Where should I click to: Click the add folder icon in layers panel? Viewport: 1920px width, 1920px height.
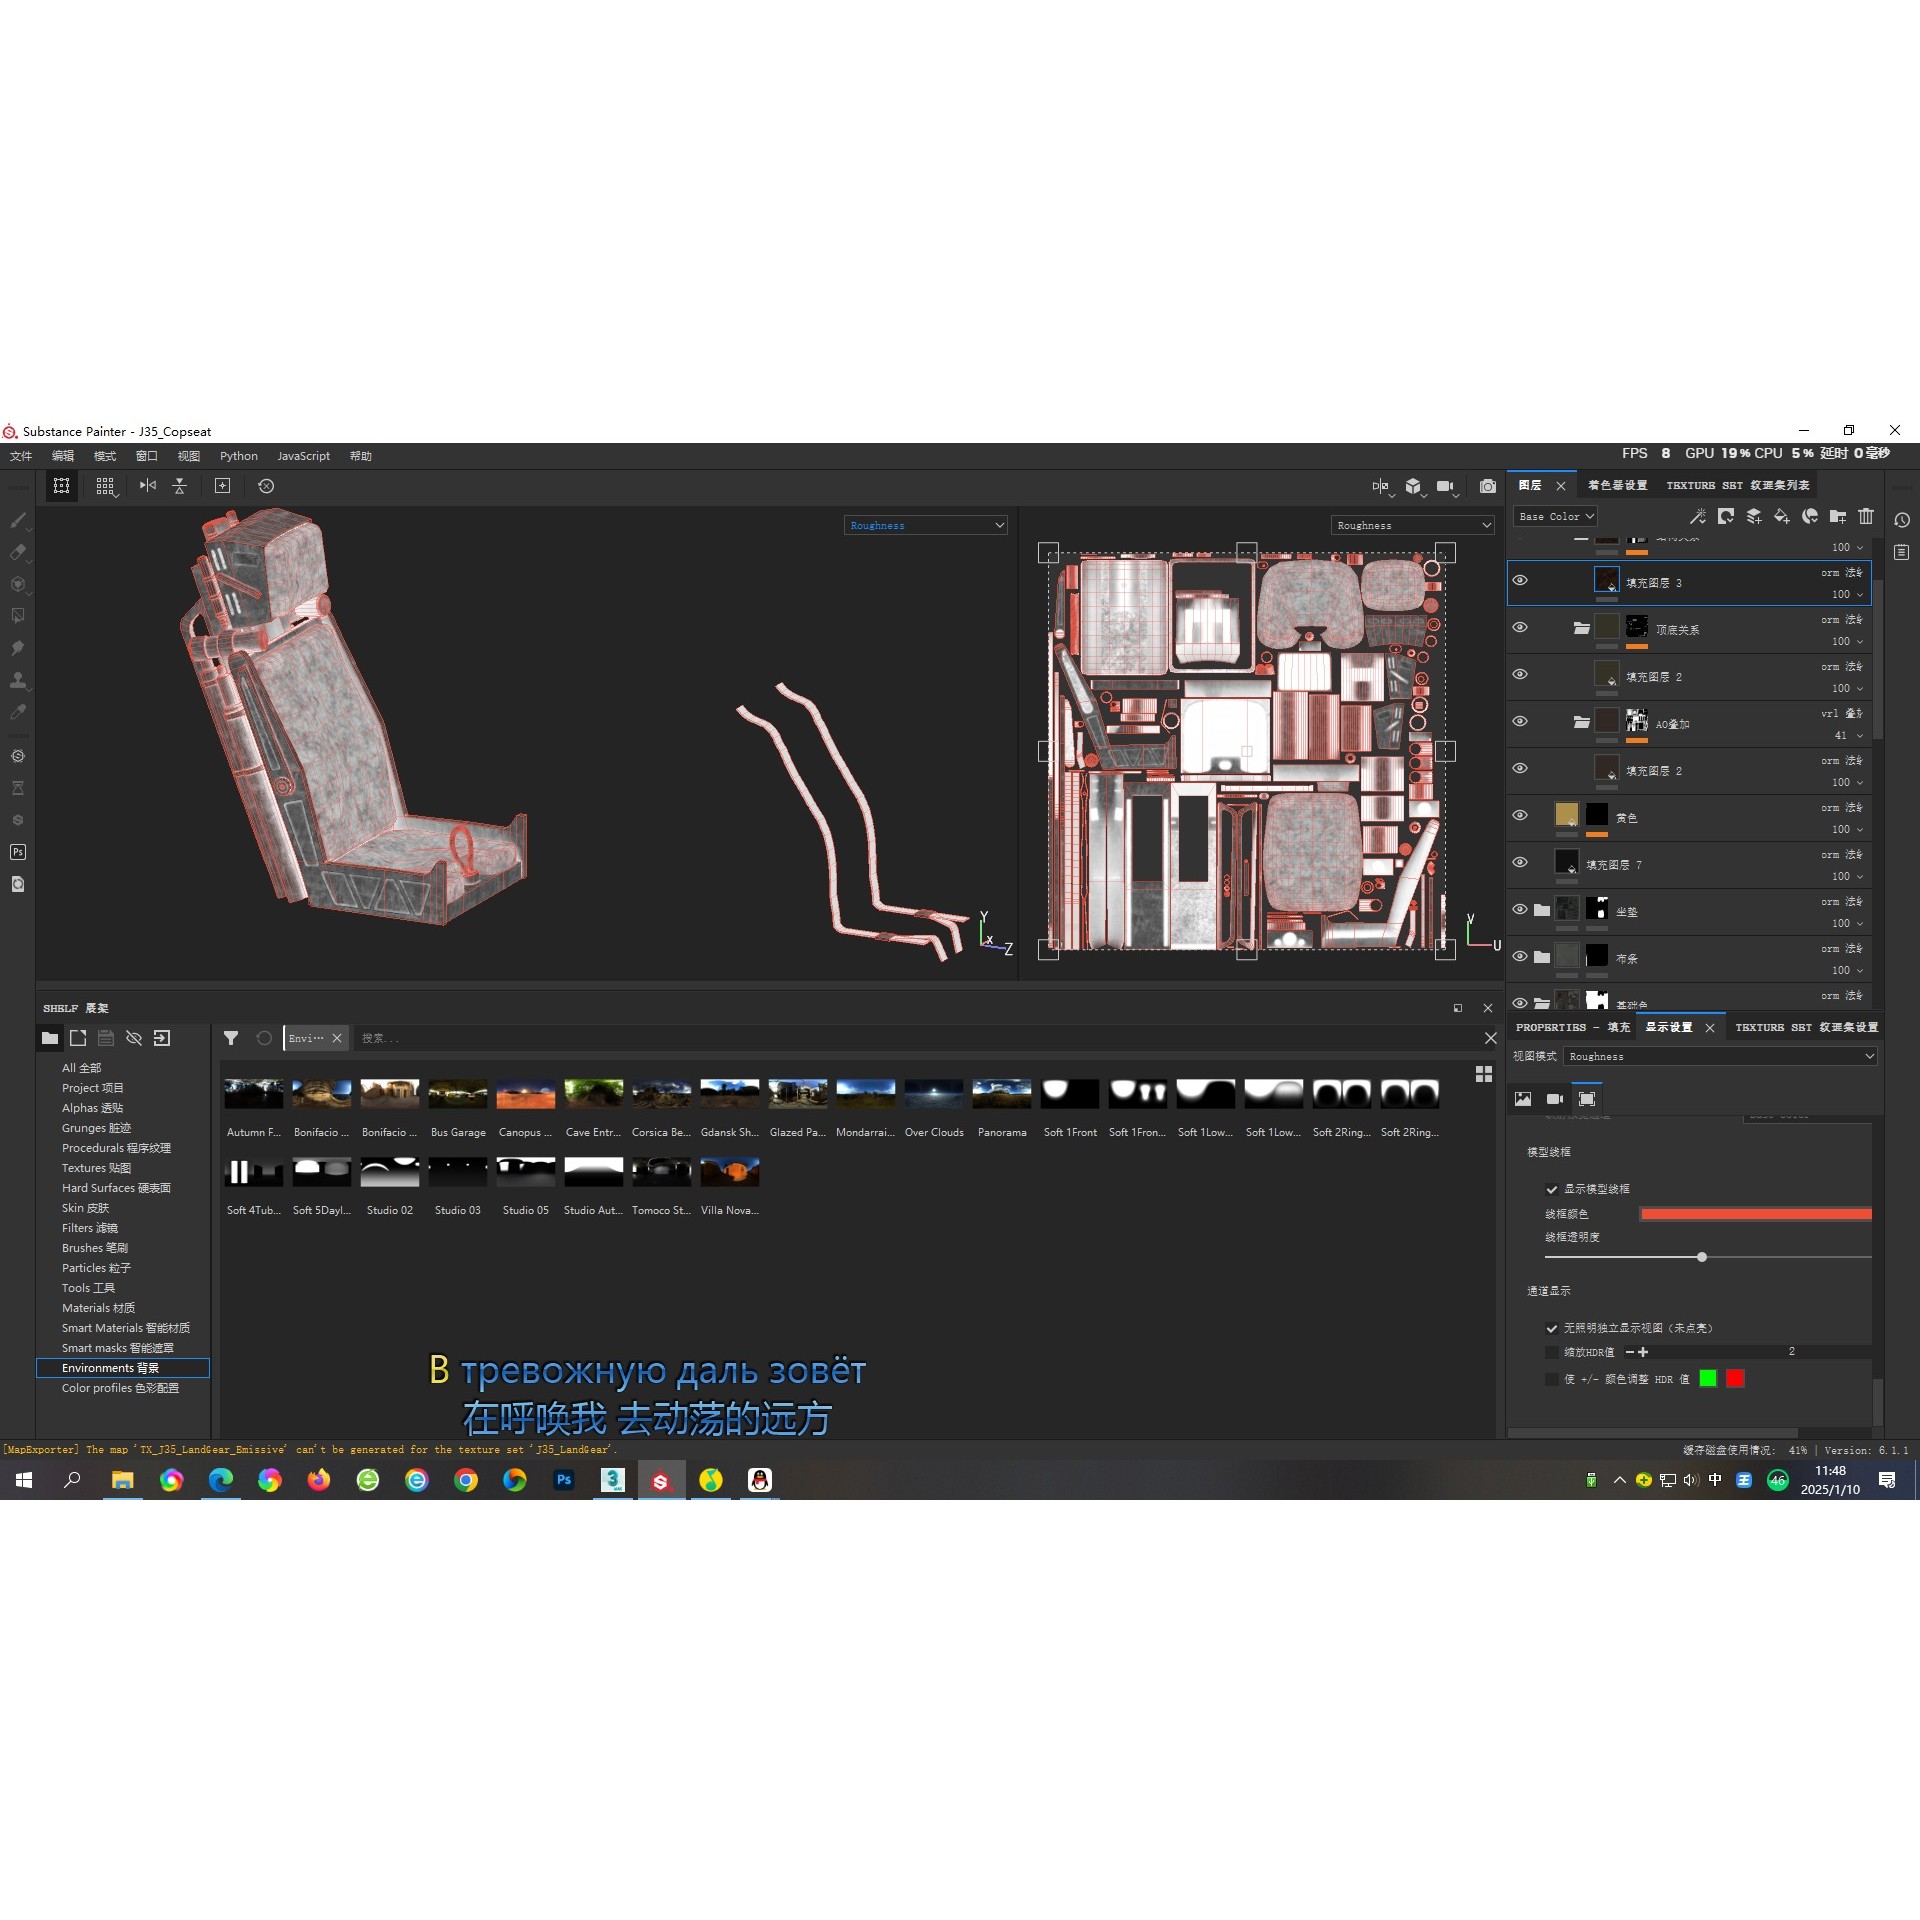pos(1838,516)
